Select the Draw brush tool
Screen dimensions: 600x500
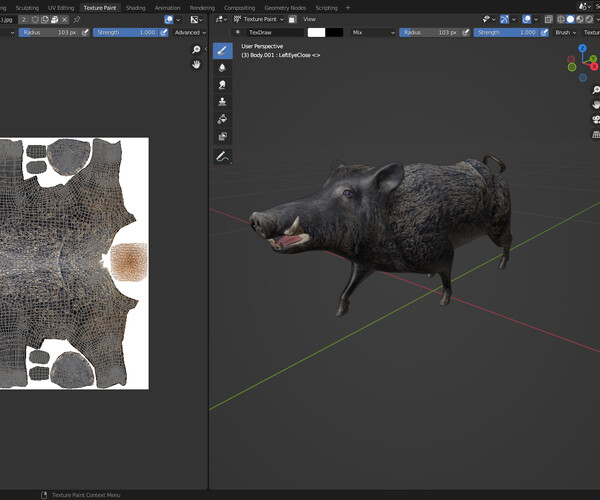point(222,51)
